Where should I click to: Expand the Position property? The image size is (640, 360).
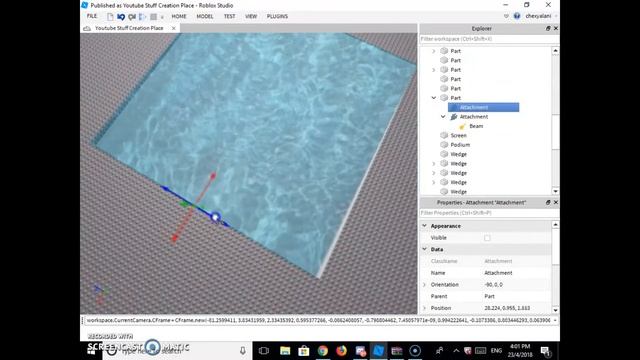click(424, 308)
